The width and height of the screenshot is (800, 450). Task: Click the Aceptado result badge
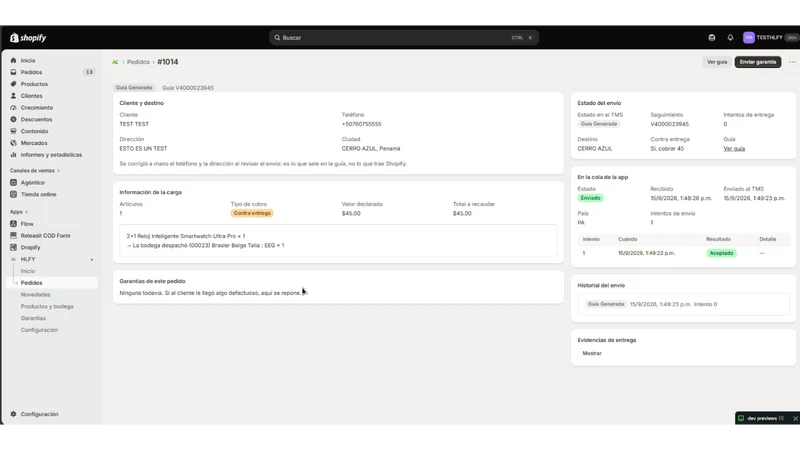click(721, 253)
